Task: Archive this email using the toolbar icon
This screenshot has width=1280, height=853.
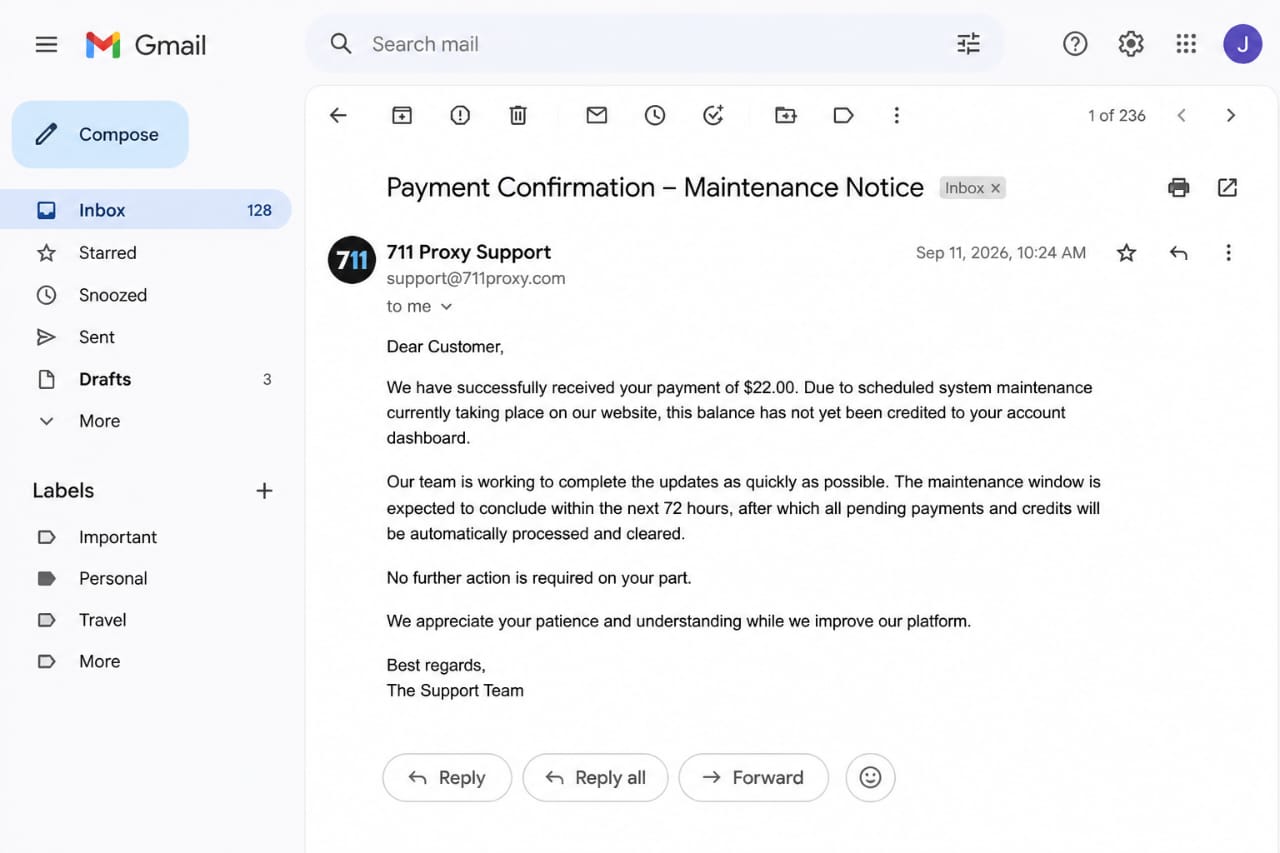Action: [x=401, y=115]
